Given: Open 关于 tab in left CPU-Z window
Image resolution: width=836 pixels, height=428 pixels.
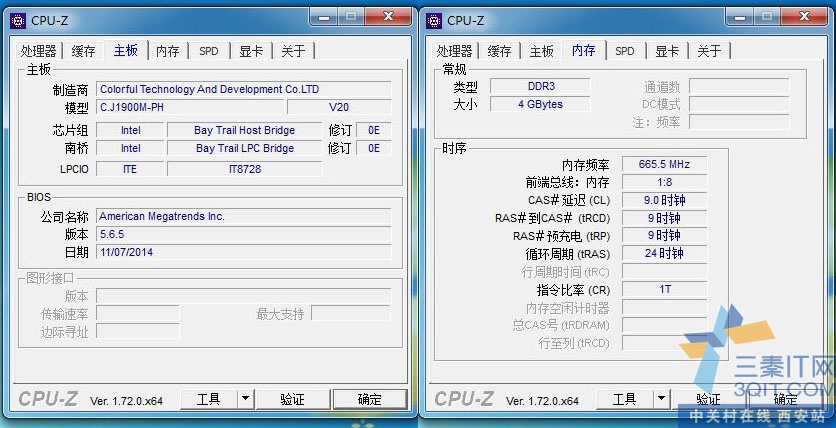Looking at the screenshot, I should coord(293,51).
